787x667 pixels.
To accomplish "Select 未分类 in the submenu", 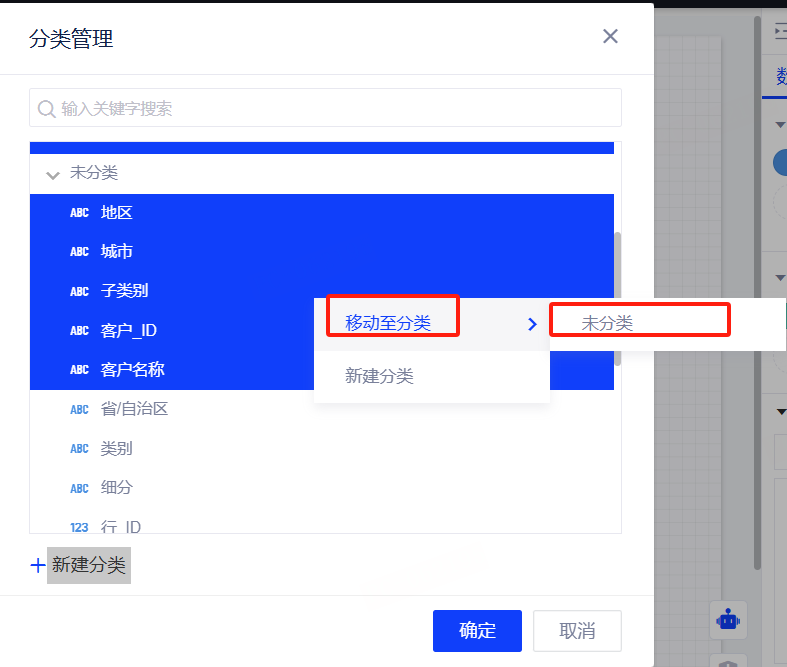I will (608, 323).
